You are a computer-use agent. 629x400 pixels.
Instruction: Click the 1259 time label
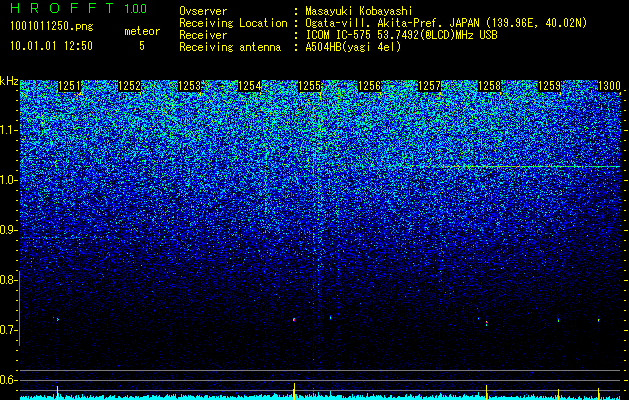pyautogui.click(x=549, y=86)
